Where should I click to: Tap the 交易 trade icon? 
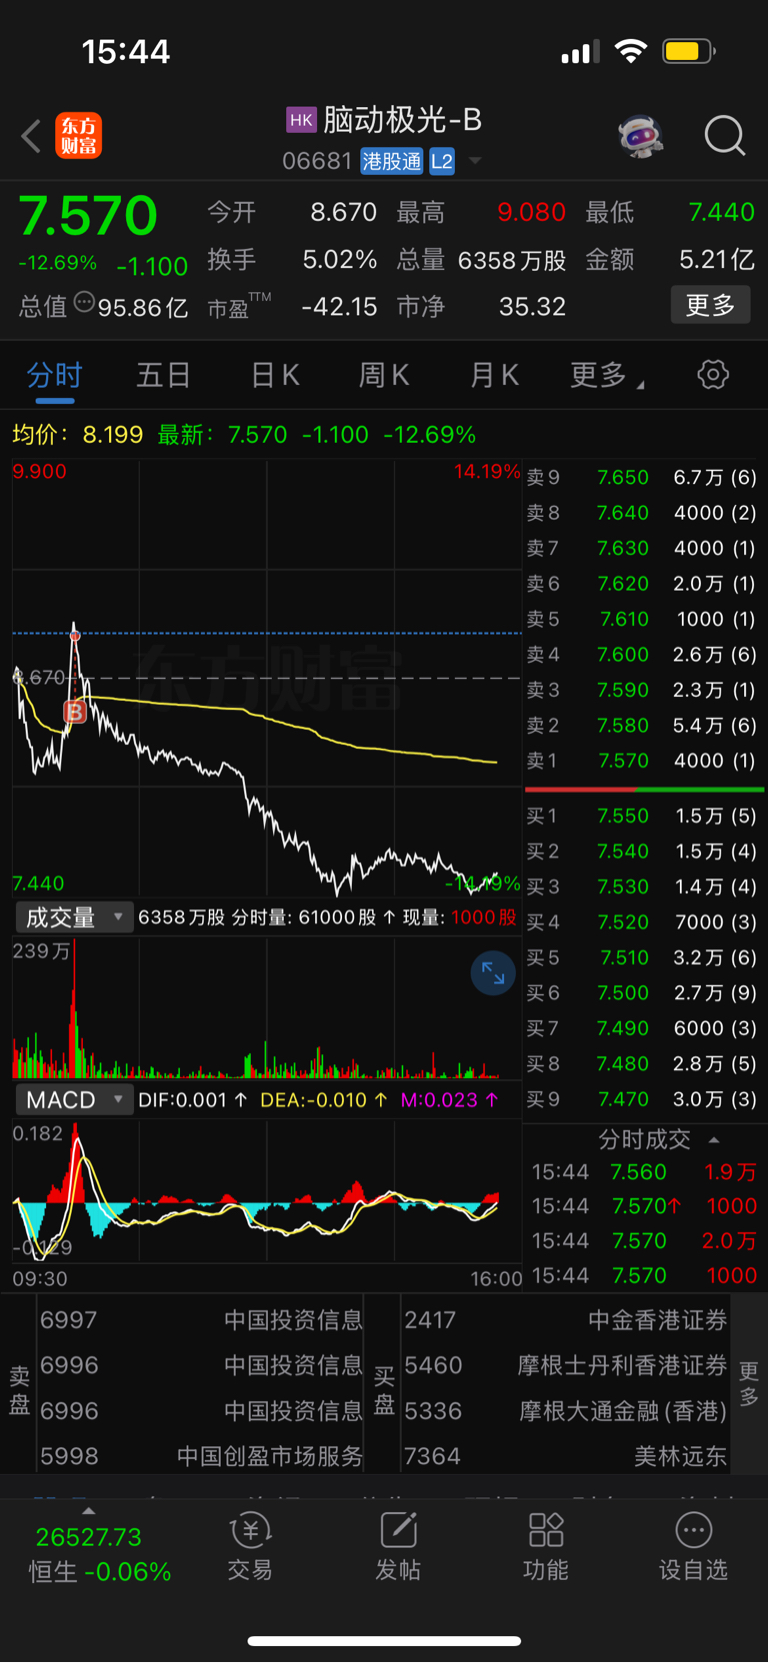pos(250,1547)
